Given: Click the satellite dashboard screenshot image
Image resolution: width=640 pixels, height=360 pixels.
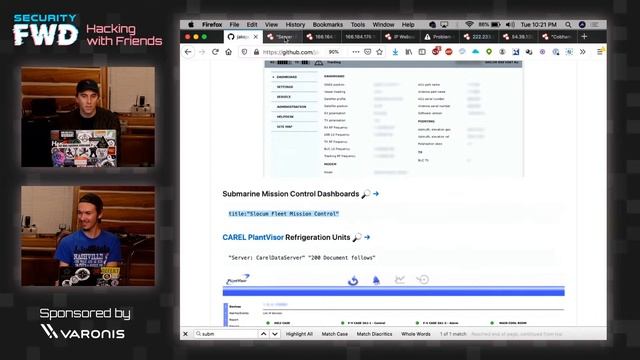Looking at the screenshot, I should (393, 118).
